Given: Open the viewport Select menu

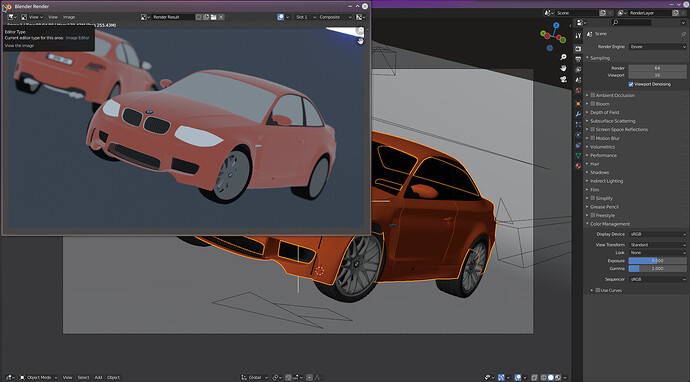Looking at the screenshot, I should [83, 377].
